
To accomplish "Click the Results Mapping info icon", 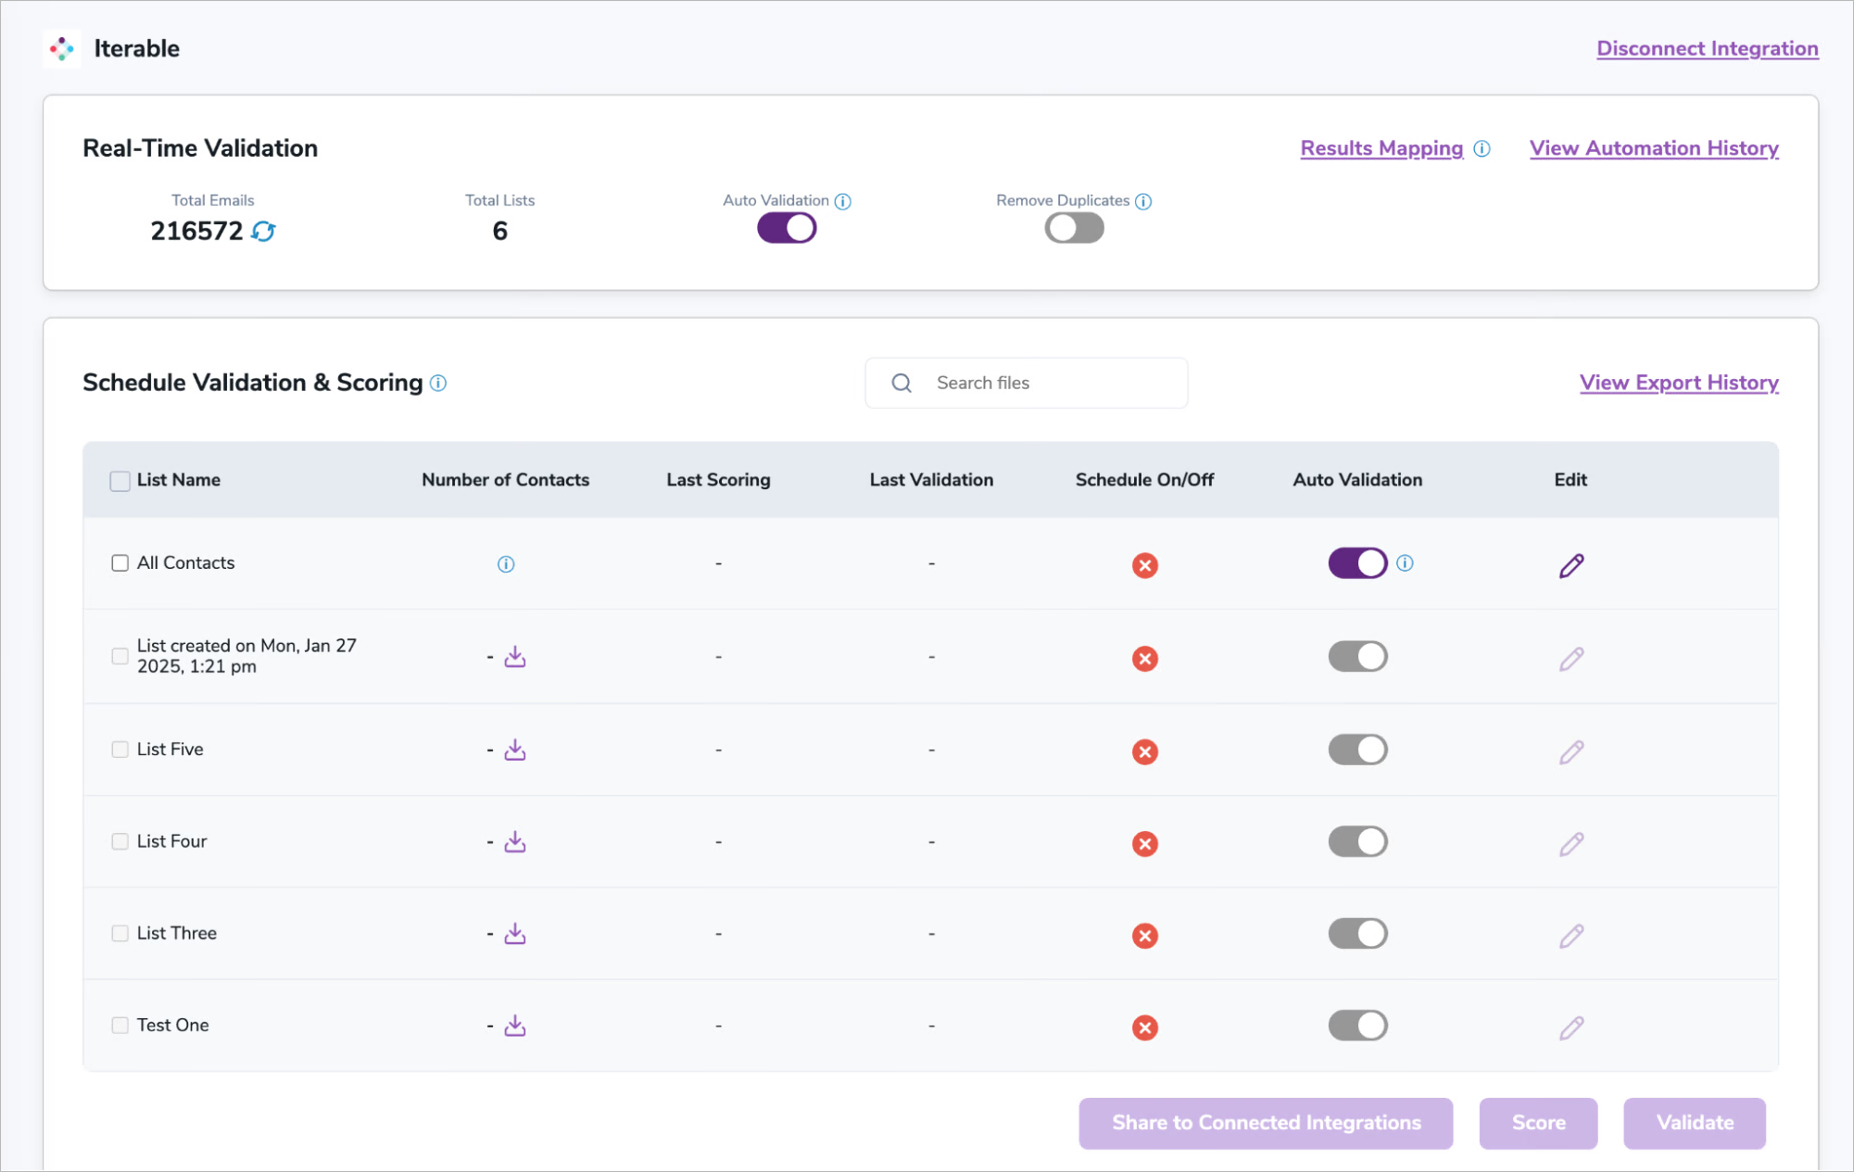I will 1482,148.
